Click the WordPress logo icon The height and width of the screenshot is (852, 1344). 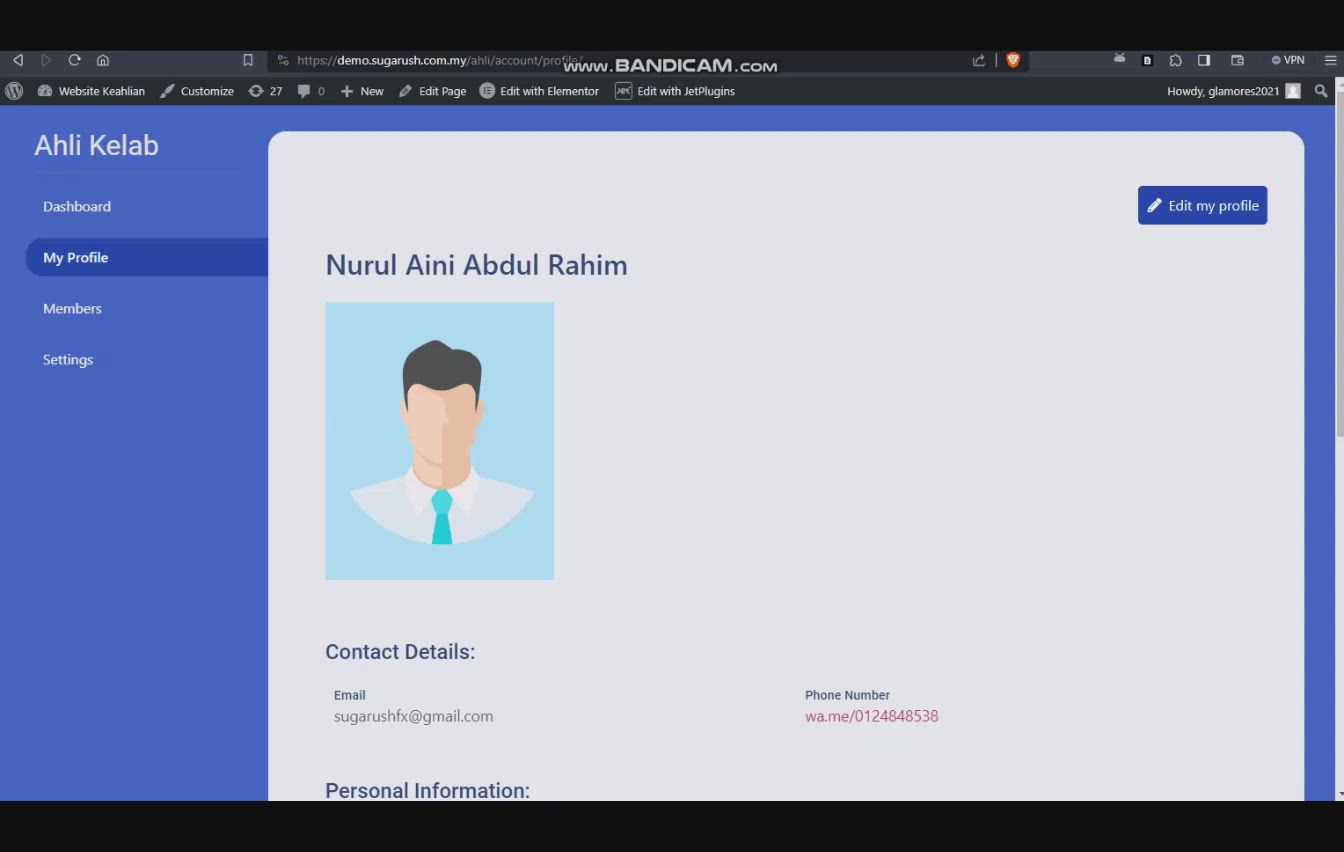point(14,91)
